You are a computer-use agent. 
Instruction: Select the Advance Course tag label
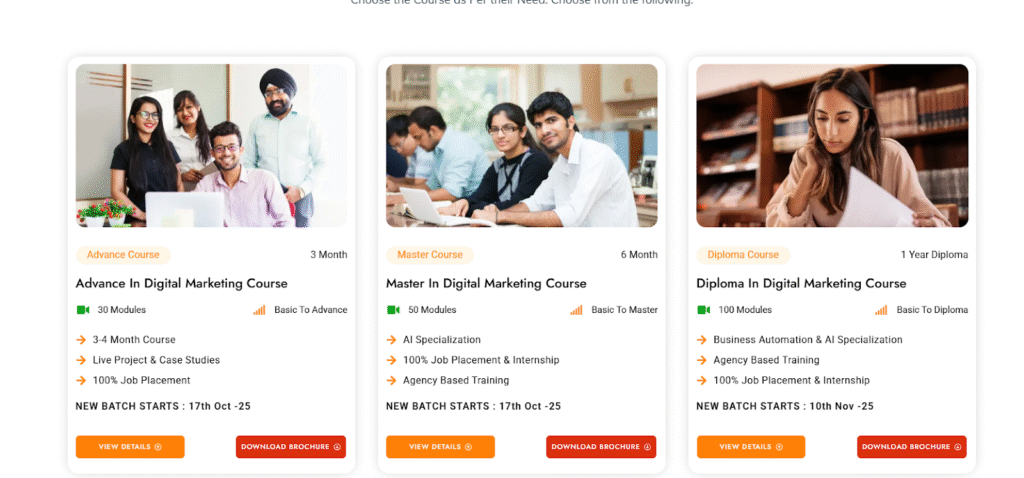point(123,255)
